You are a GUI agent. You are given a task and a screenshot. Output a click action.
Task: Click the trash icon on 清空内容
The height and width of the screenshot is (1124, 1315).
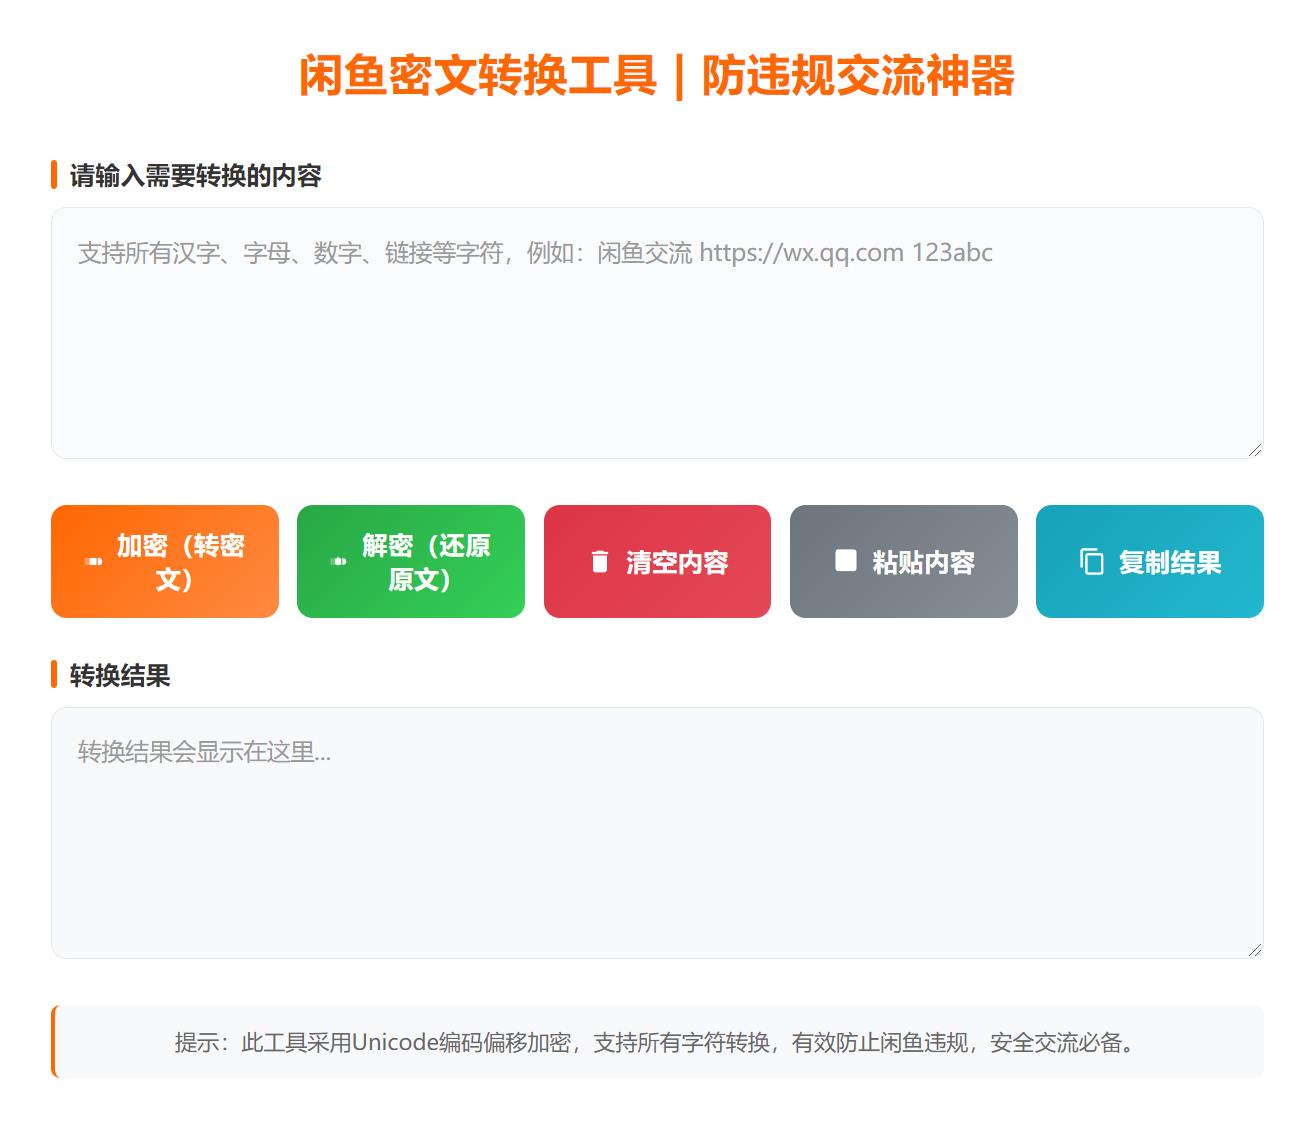pyautogui.click(x=599, y=562)
